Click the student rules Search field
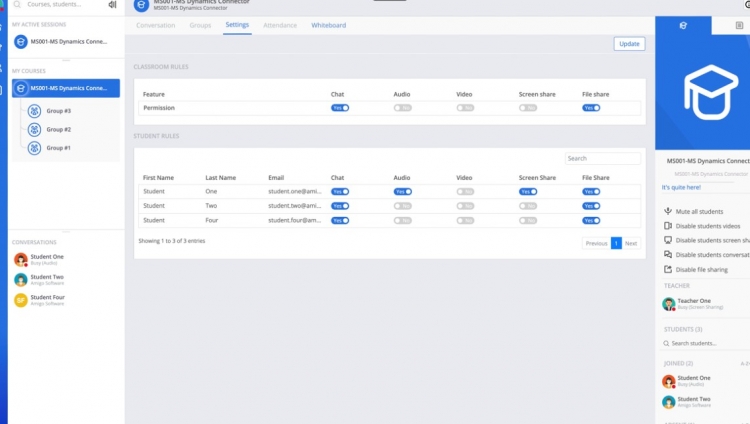Screen dimensions: 750x424 click(602, 158)
